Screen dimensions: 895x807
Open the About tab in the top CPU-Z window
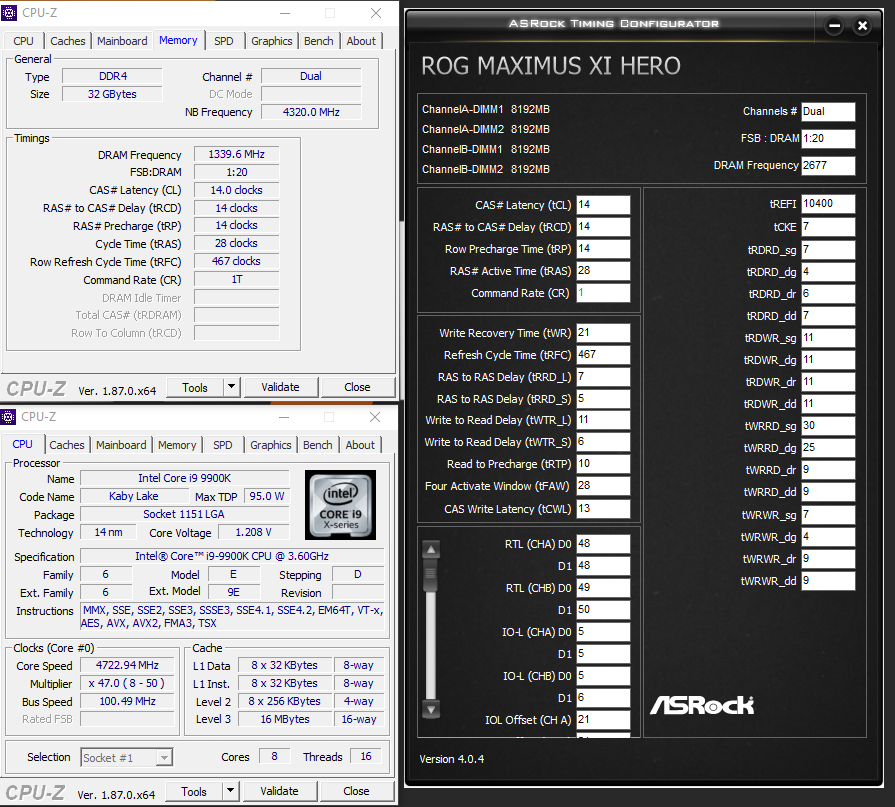point(361,41)
